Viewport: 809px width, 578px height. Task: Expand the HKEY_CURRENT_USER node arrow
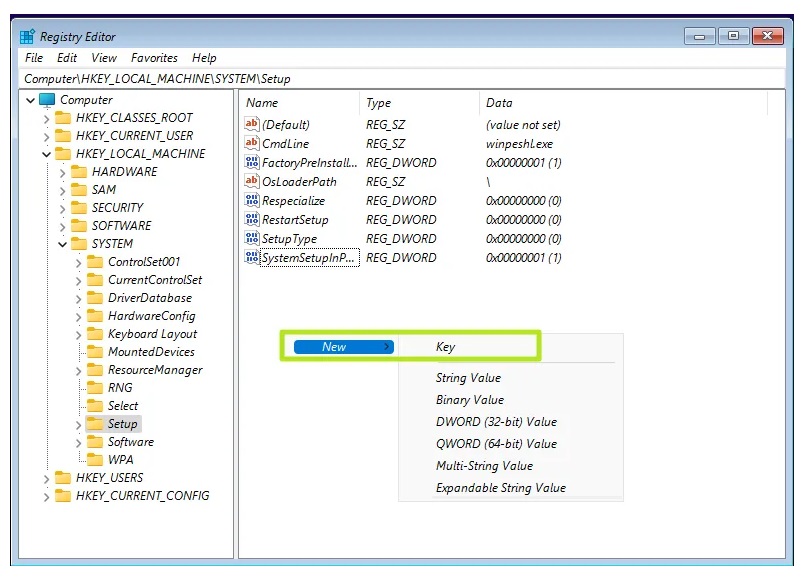46,136
